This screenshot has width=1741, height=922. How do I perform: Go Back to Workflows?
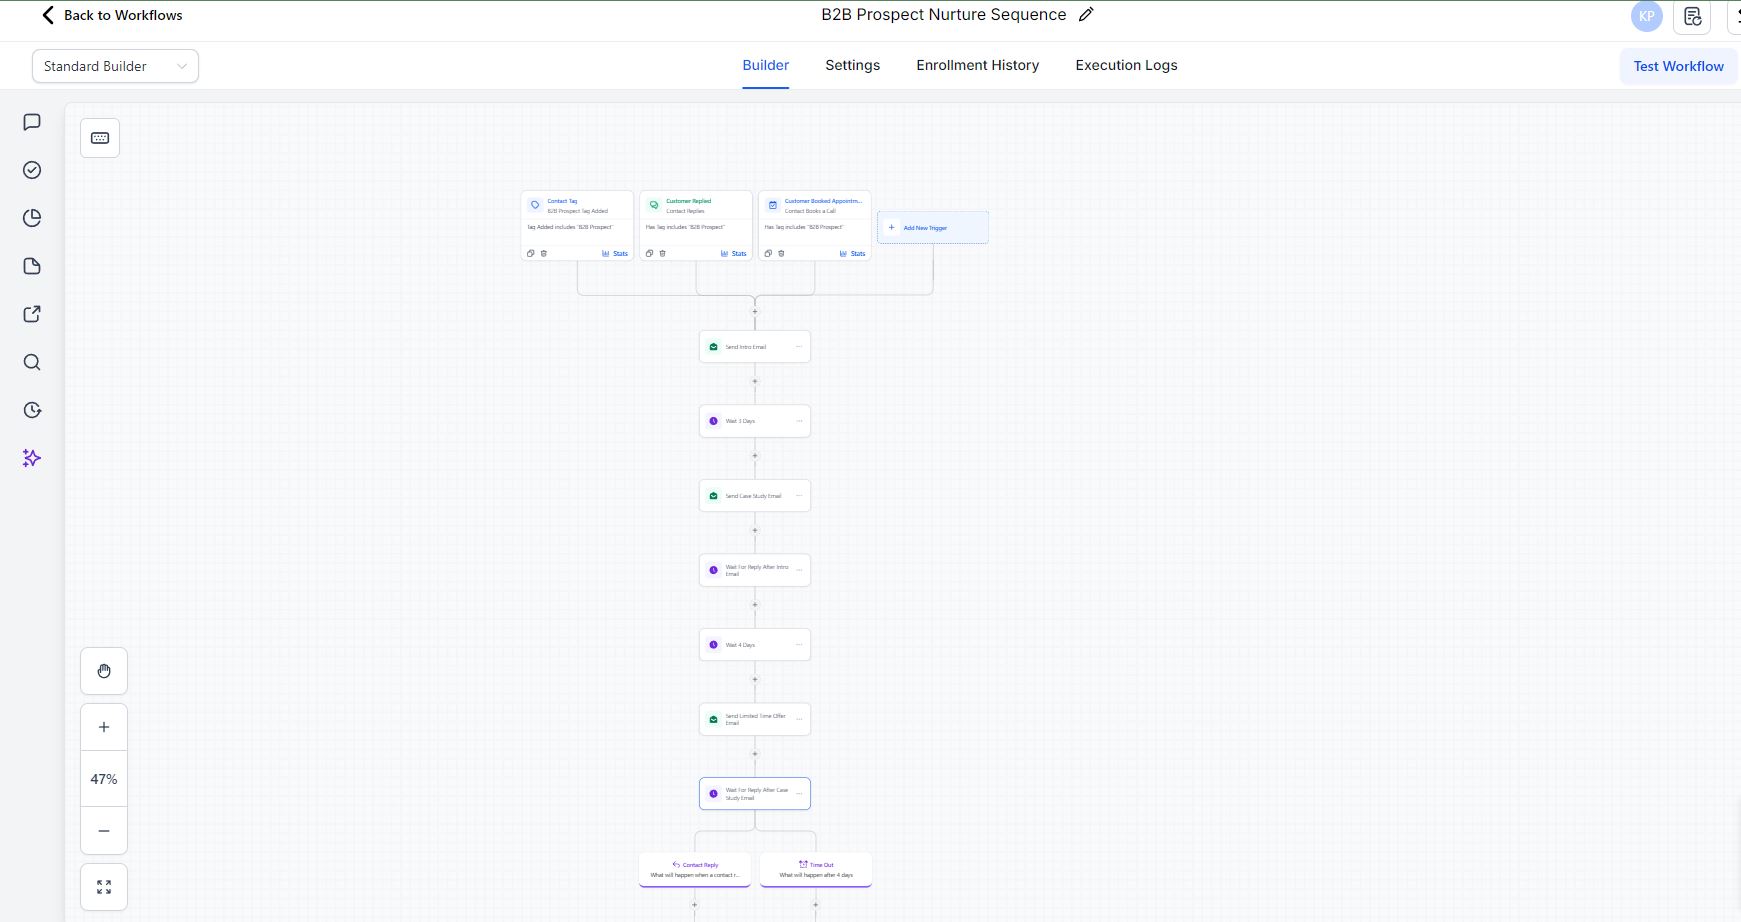pos(111,15)
